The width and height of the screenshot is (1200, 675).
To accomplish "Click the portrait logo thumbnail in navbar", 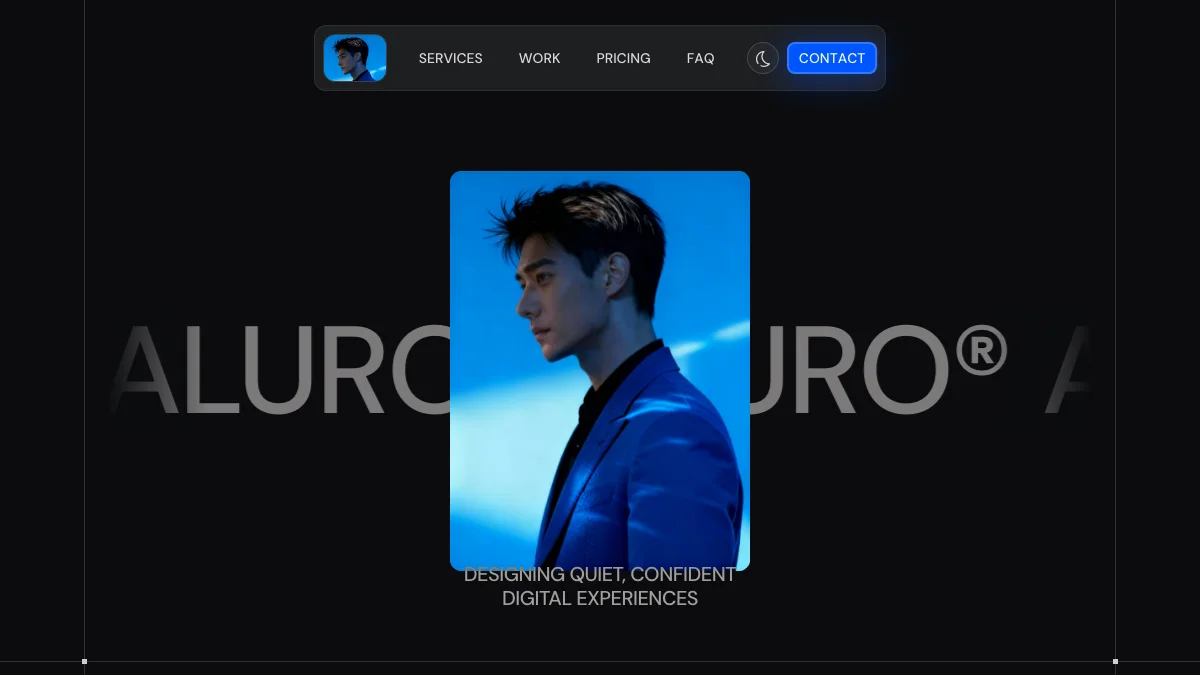I will (355, 58).
